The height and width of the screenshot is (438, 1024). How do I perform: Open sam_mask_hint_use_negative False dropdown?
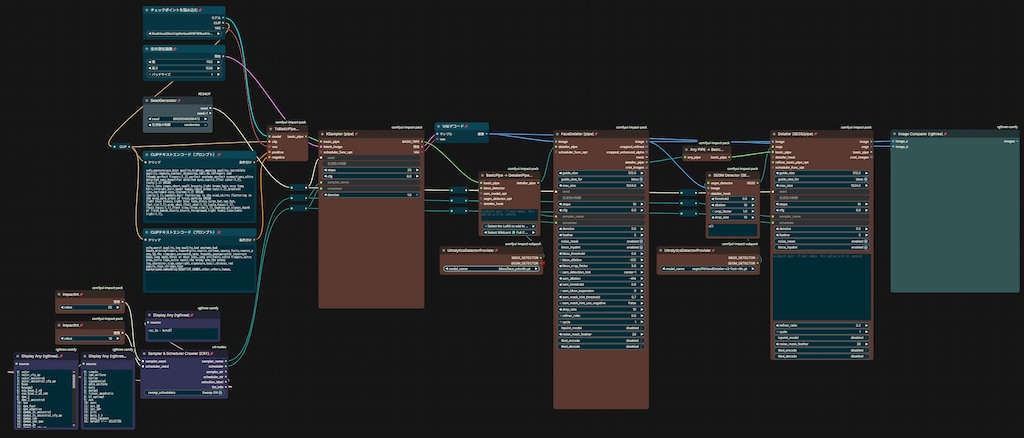[x=601, y=303]
